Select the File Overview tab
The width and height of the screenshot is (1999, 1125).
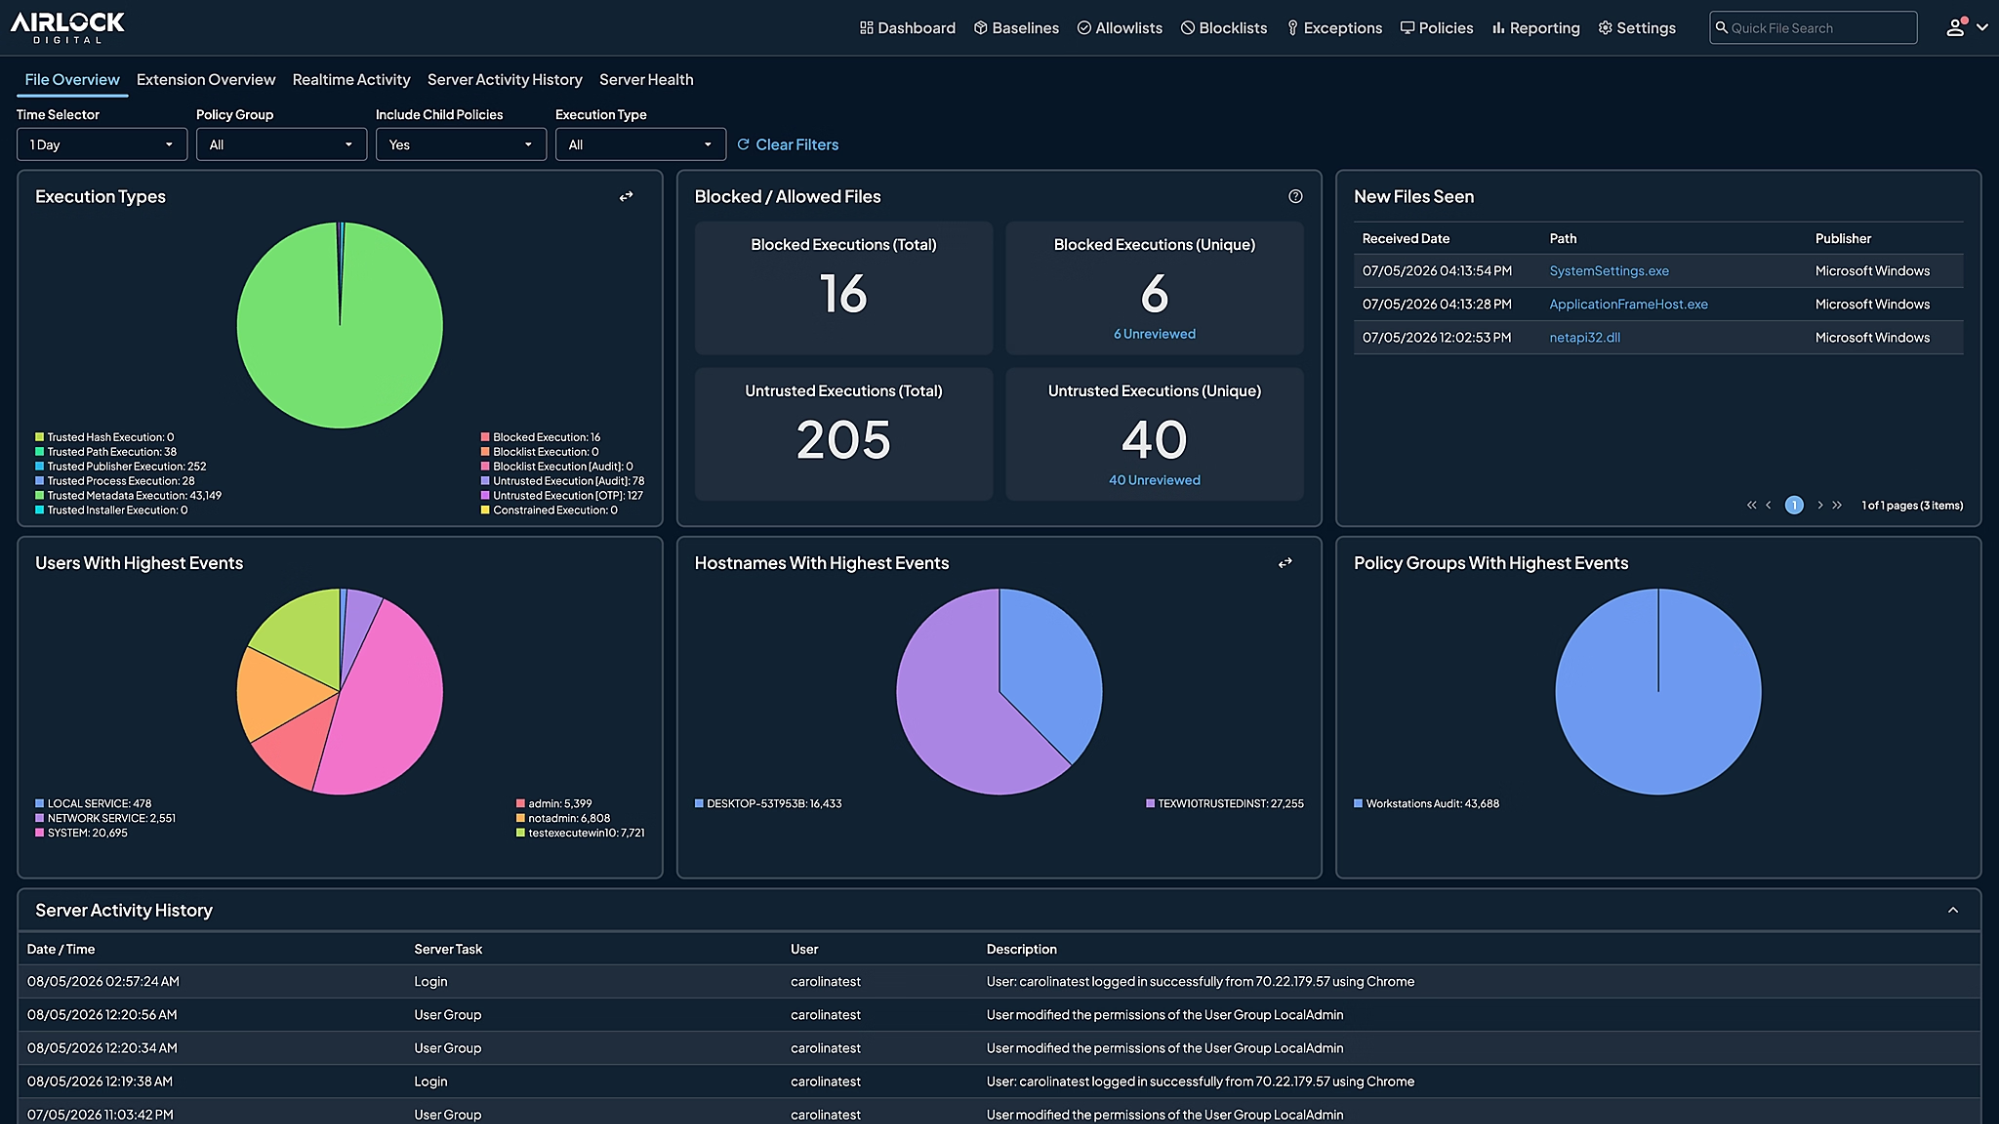click(72, 80)
